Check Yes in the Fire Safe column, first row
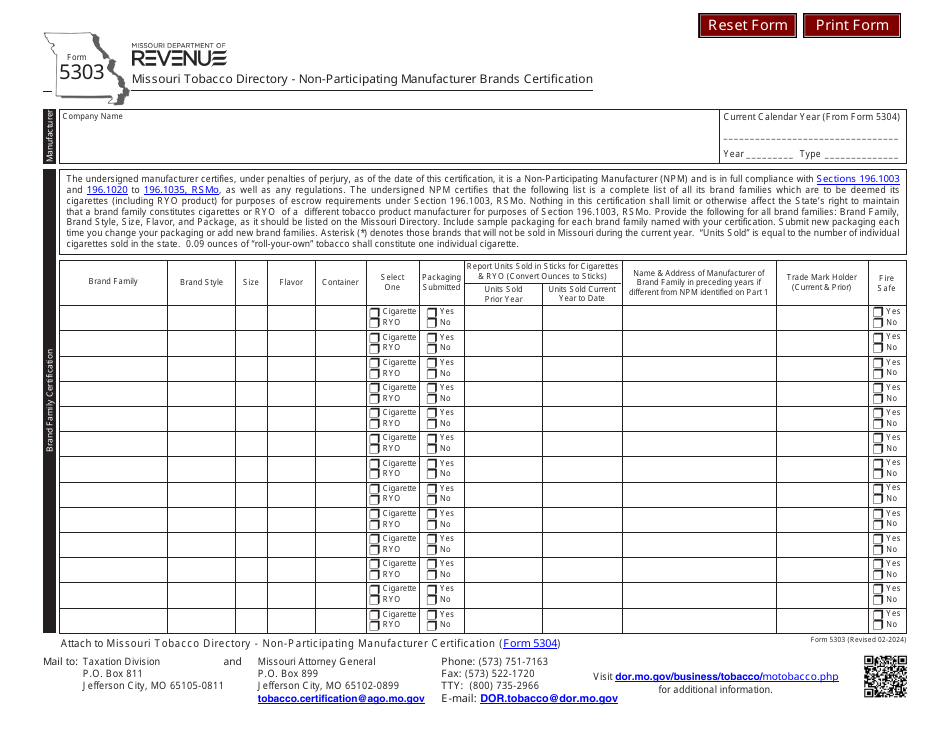 [878, 311]
